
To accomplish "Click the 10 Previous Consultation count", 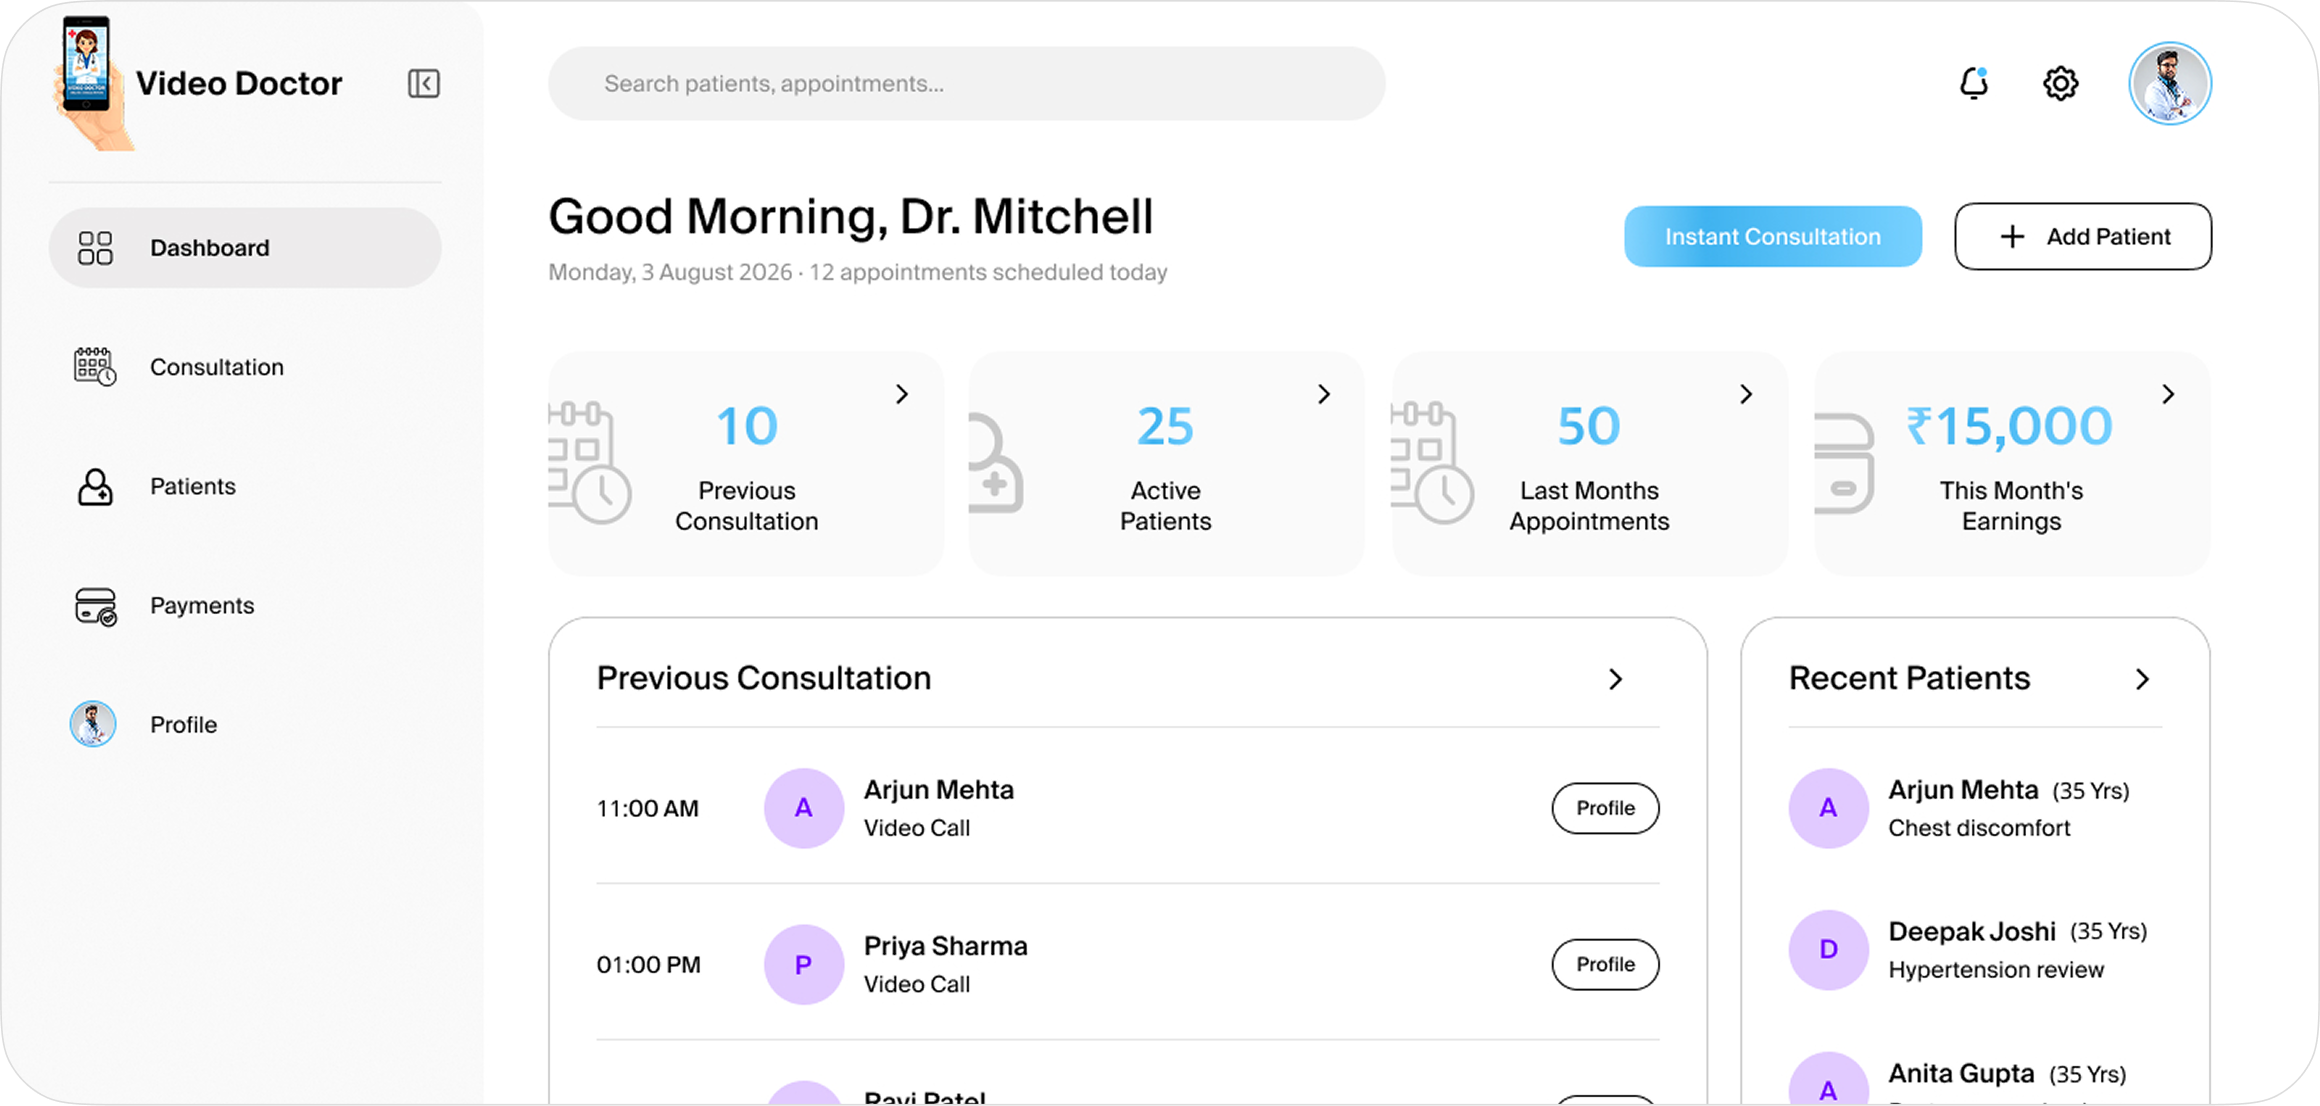I will pos(747,426).
